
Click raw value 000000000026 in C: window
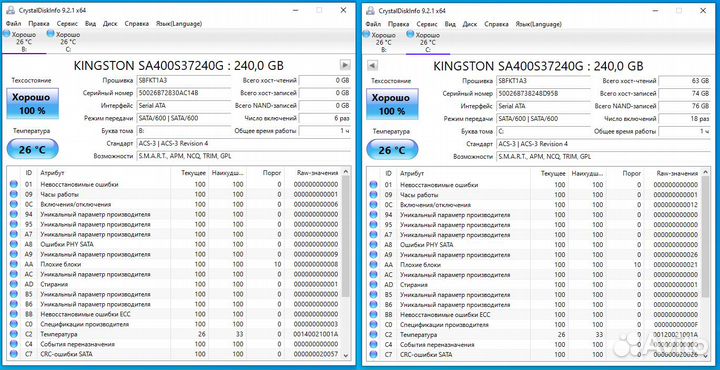(x=677, y=255)
